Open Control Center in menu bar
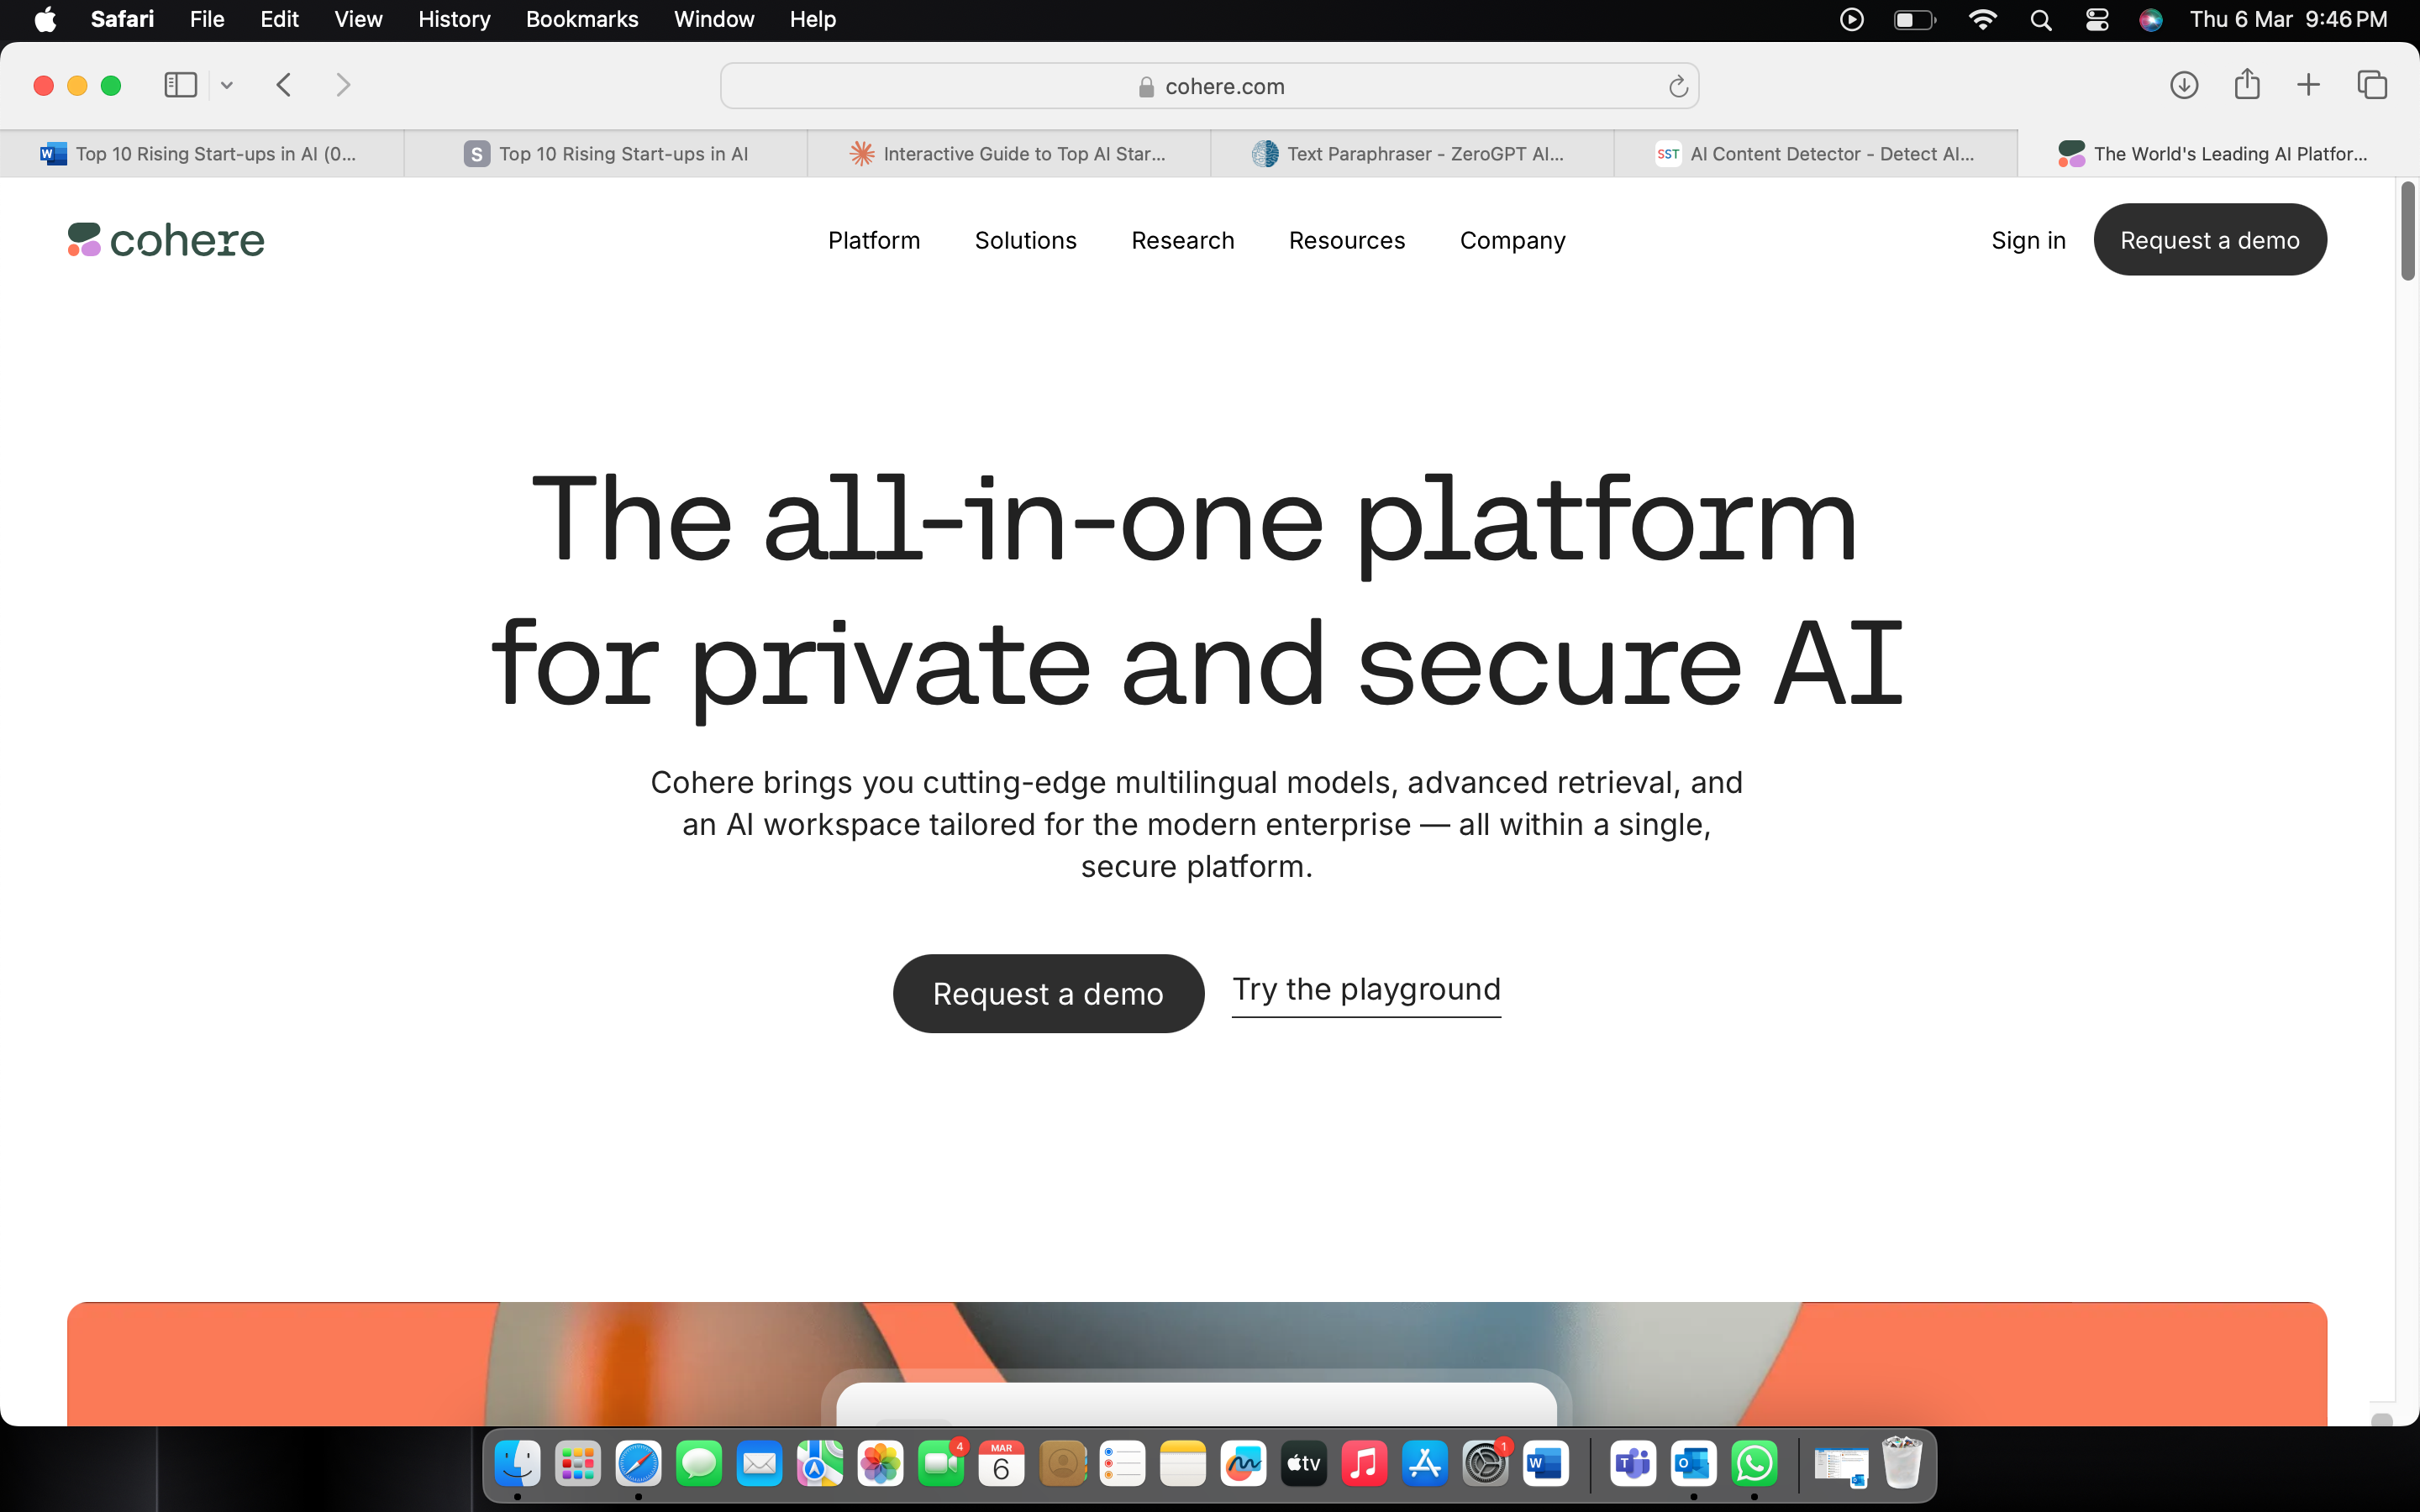2420x1512 pixels. click(x=2097, y=20)
